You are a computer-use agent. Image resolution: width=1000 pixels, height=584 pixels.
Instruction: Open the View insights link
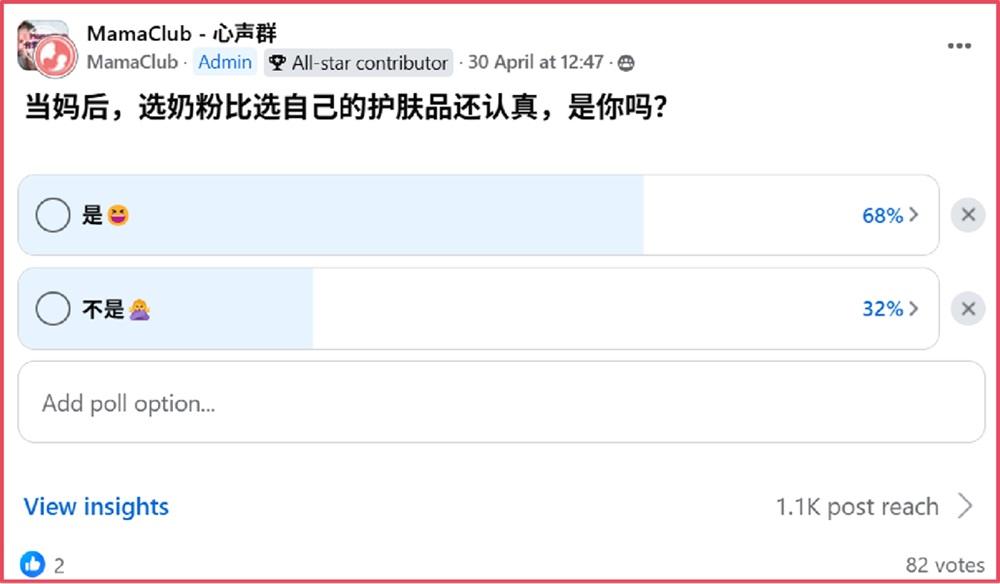96,506
